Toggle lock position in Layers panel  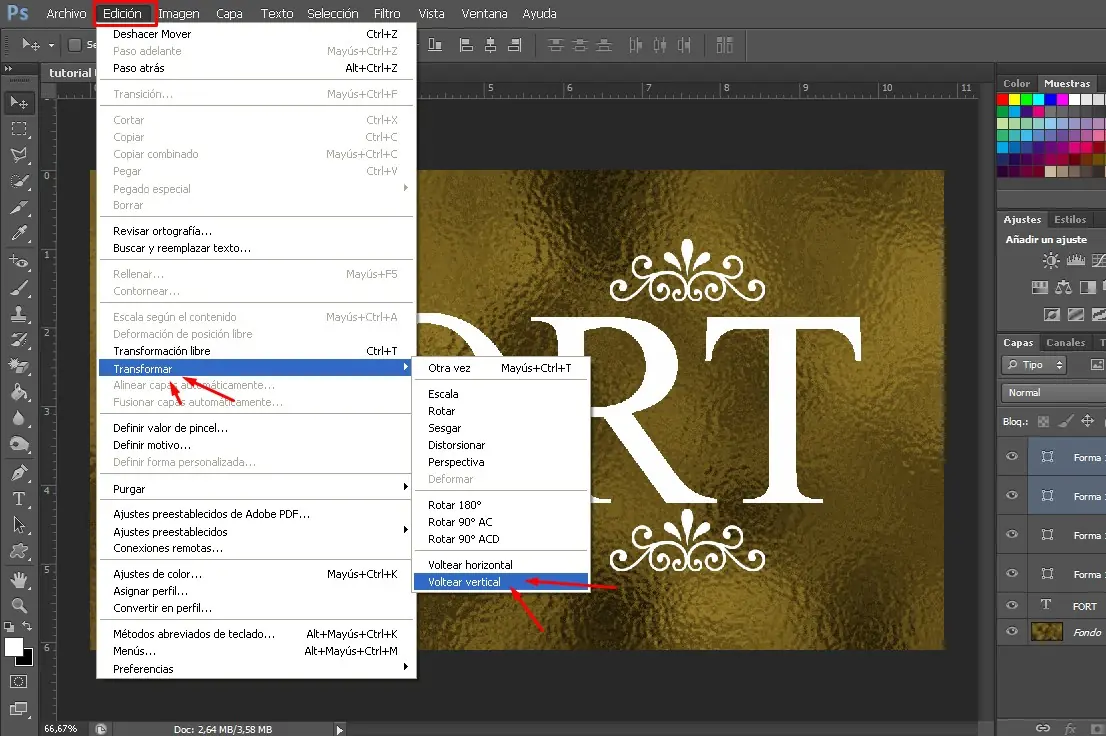click(1088, 421)
